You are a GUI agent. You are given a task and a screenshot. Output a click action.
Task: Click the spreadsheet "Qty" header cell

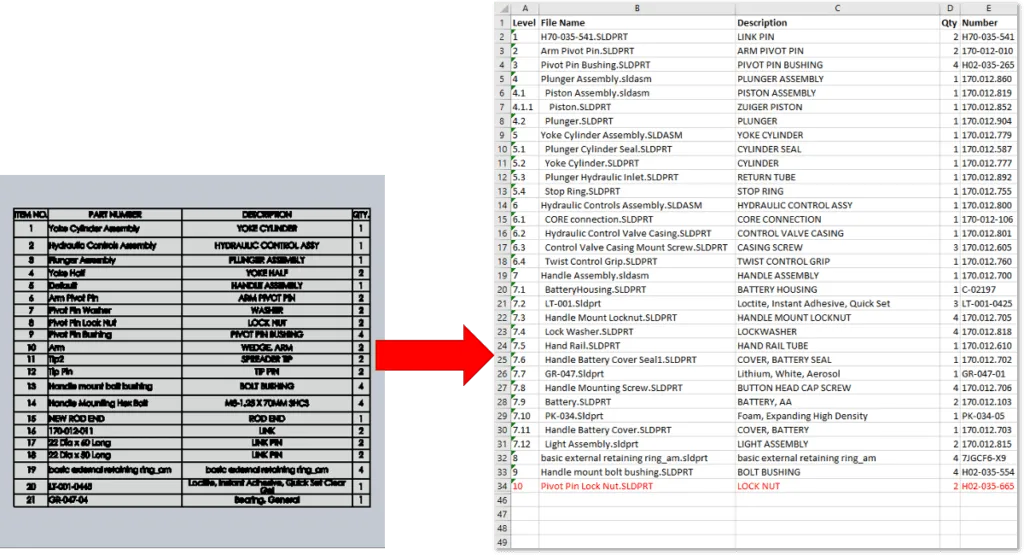[x=948, y=23]
